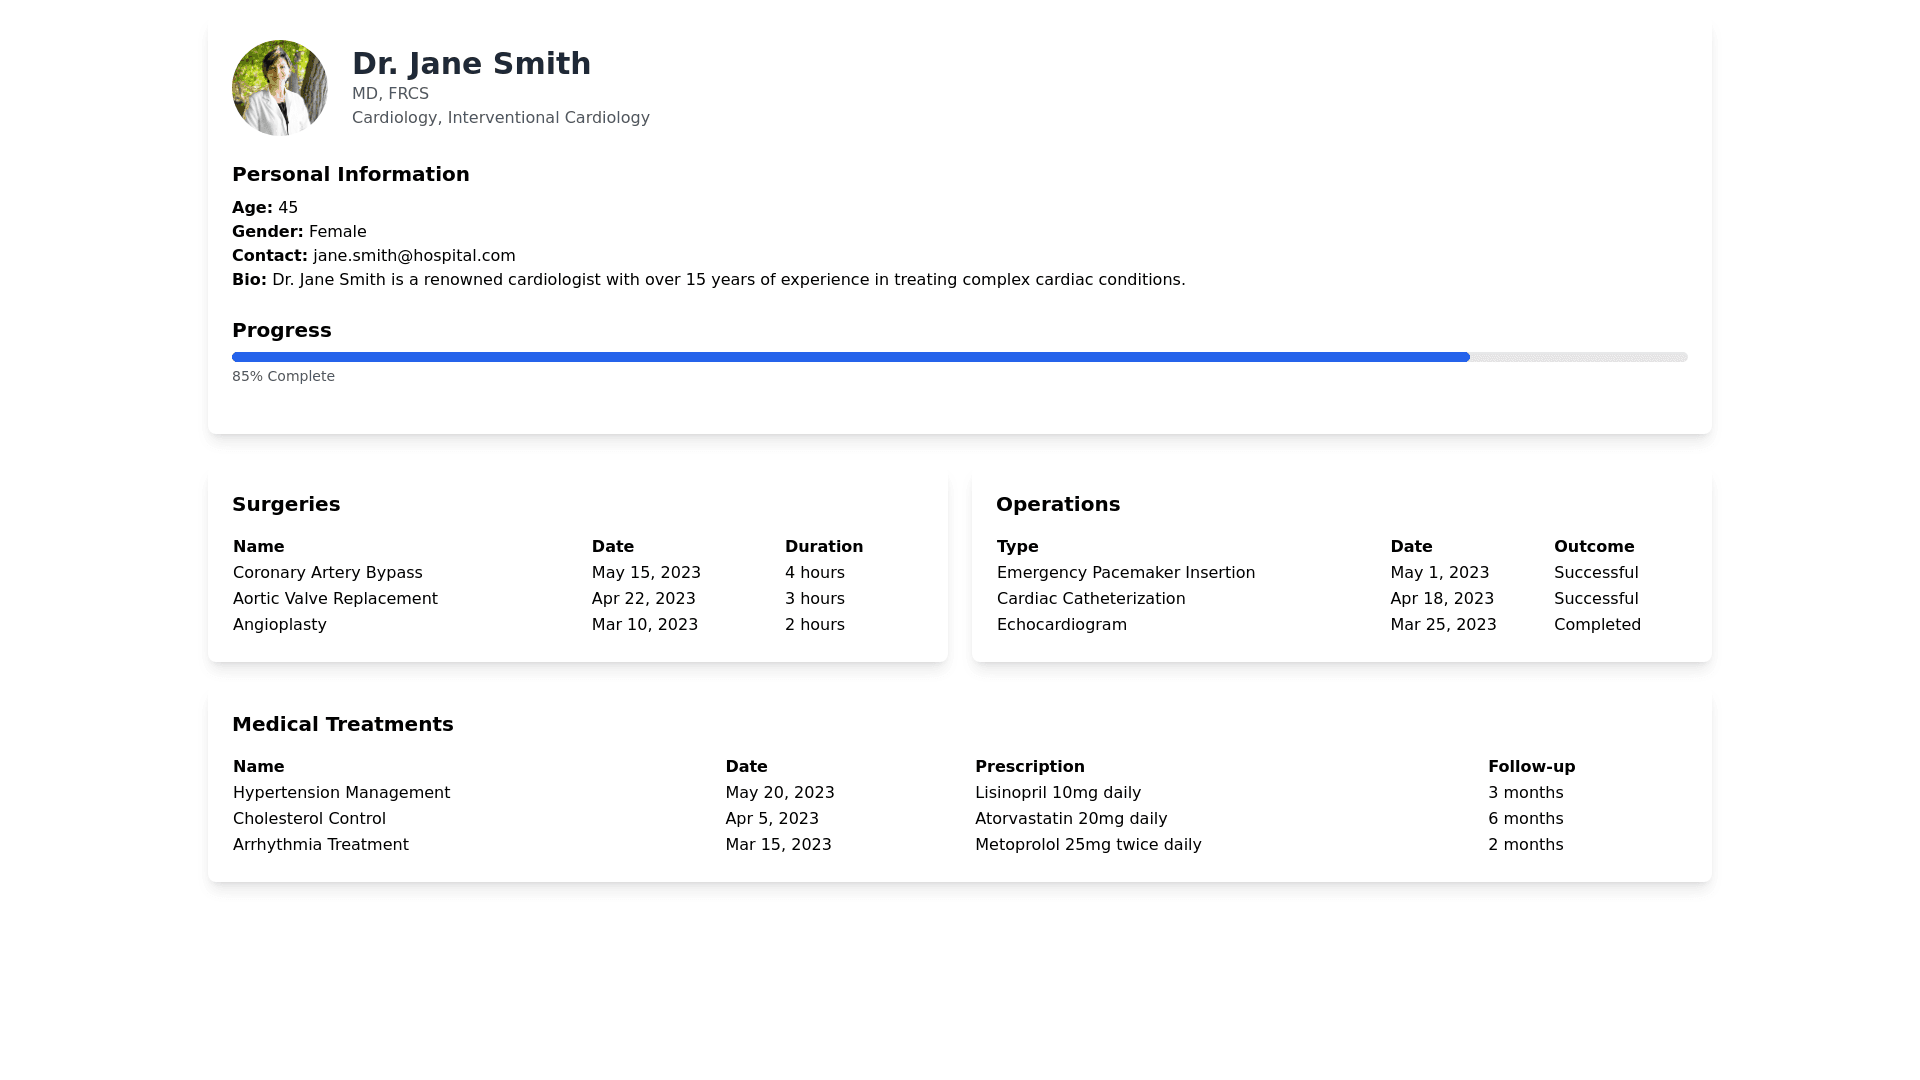Screen dimensions: 1920x1080
Task: Click the jane.smith@hospital.com contact email
Action: click(414, 256)
